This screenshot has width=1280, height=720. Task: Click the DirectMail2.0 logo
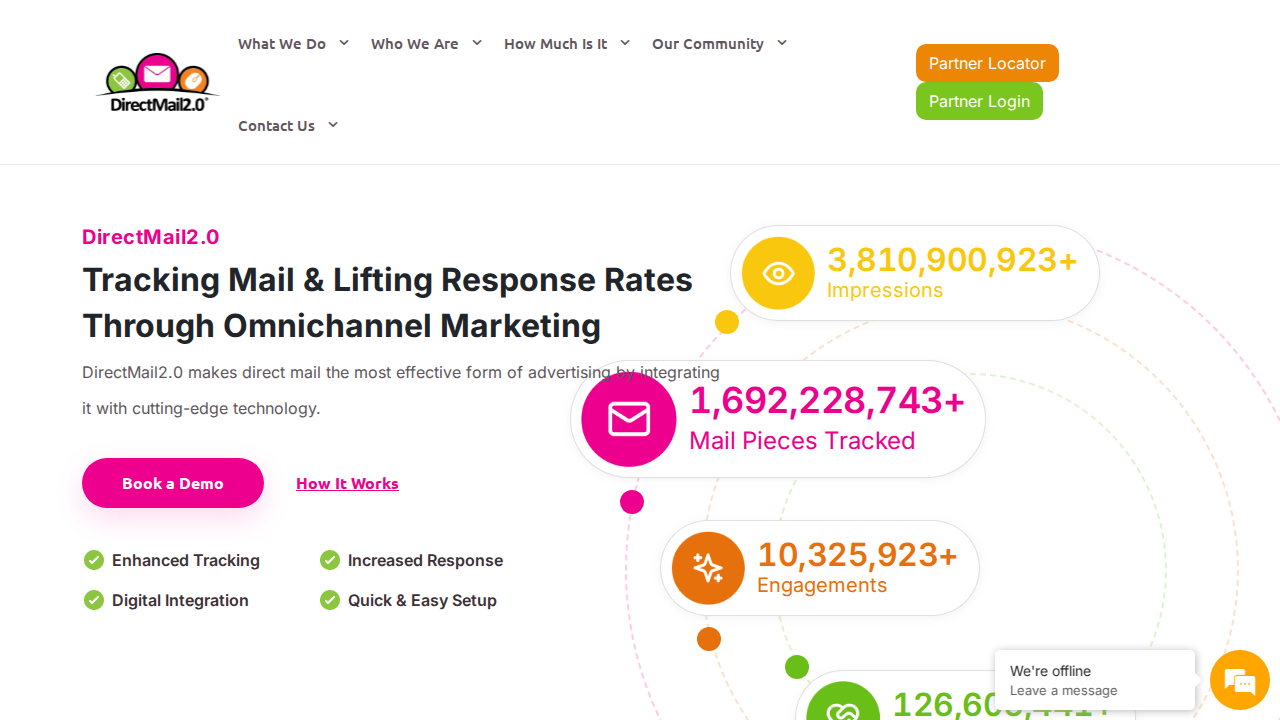(x=158, y=82)
